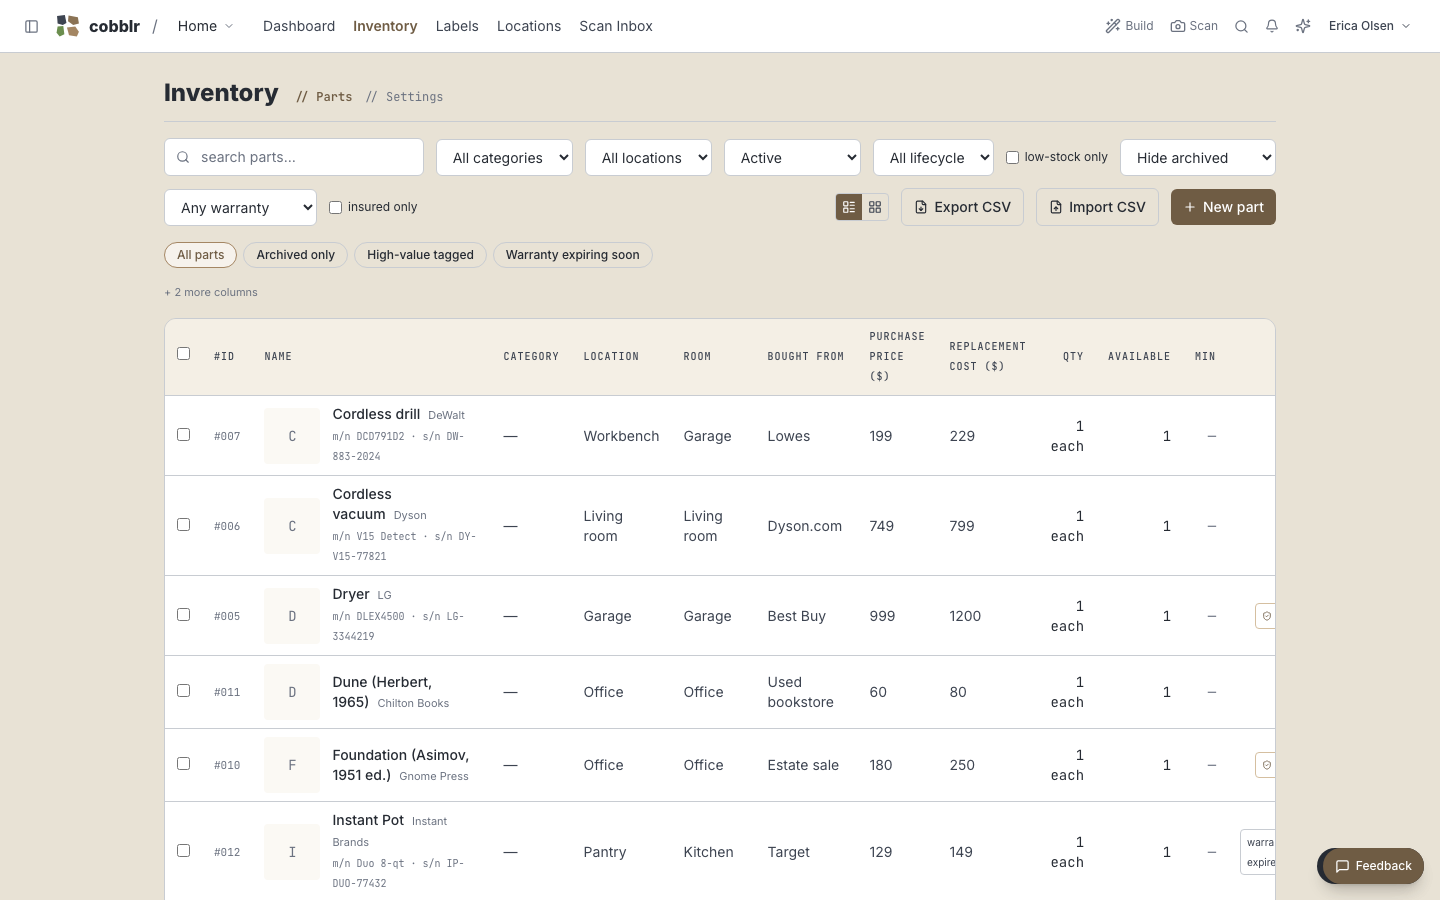Click ID #006 cell
Screen dimensions: 1440x900
(x=227, y=526)
